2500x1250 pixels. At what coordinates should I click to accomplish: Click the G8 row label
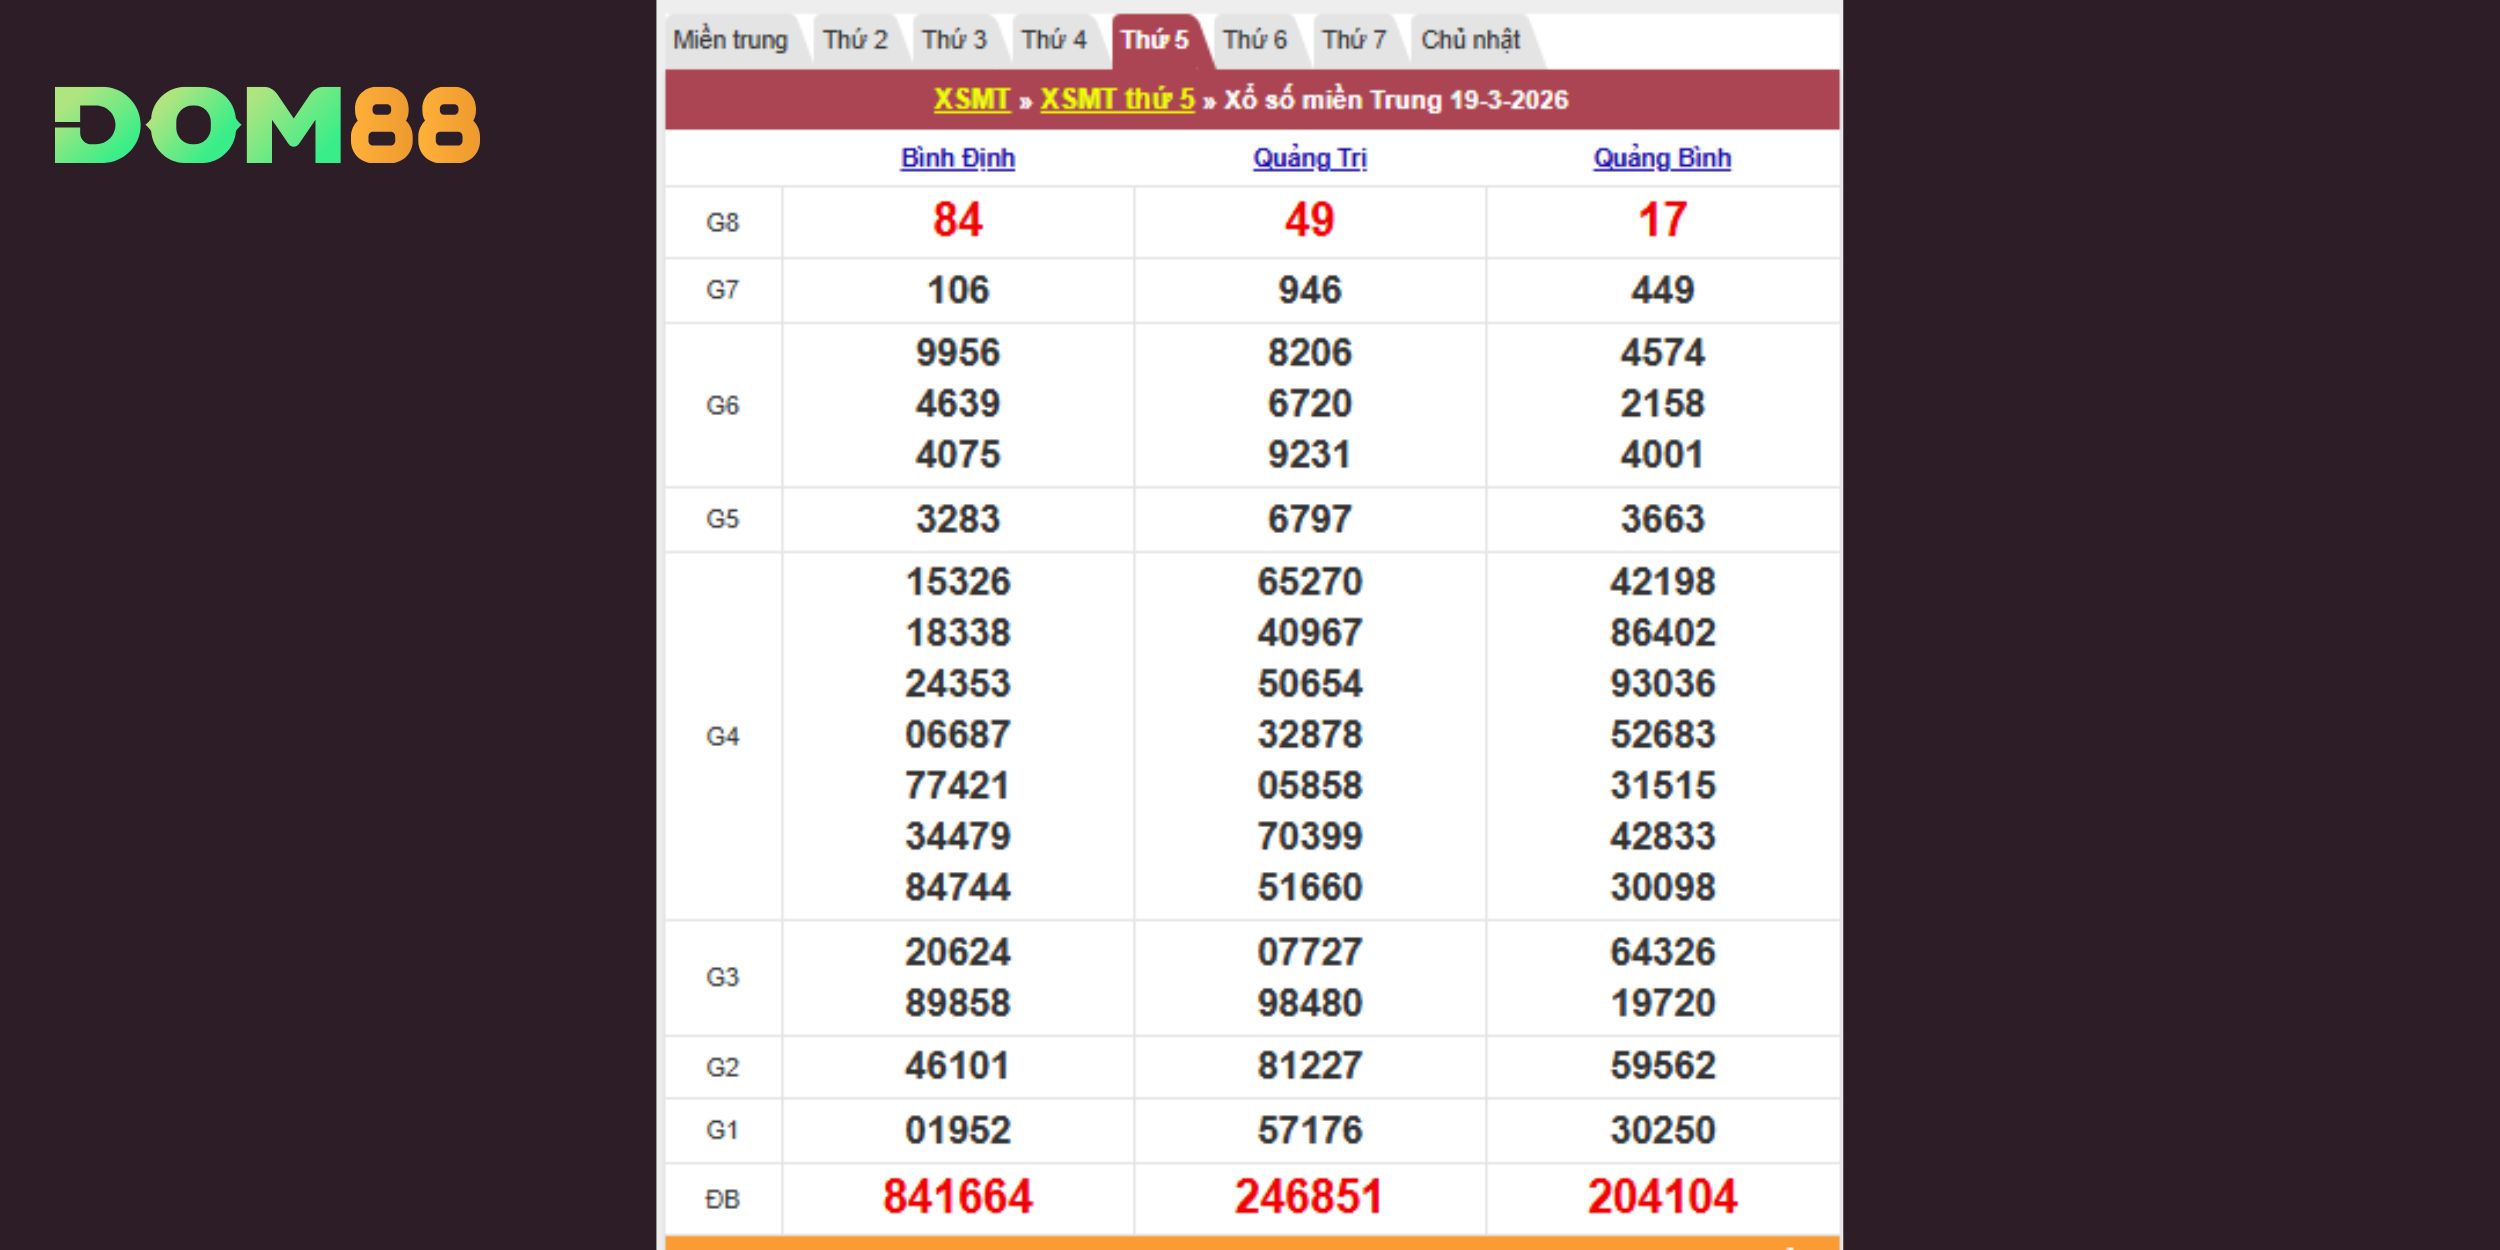722,222
